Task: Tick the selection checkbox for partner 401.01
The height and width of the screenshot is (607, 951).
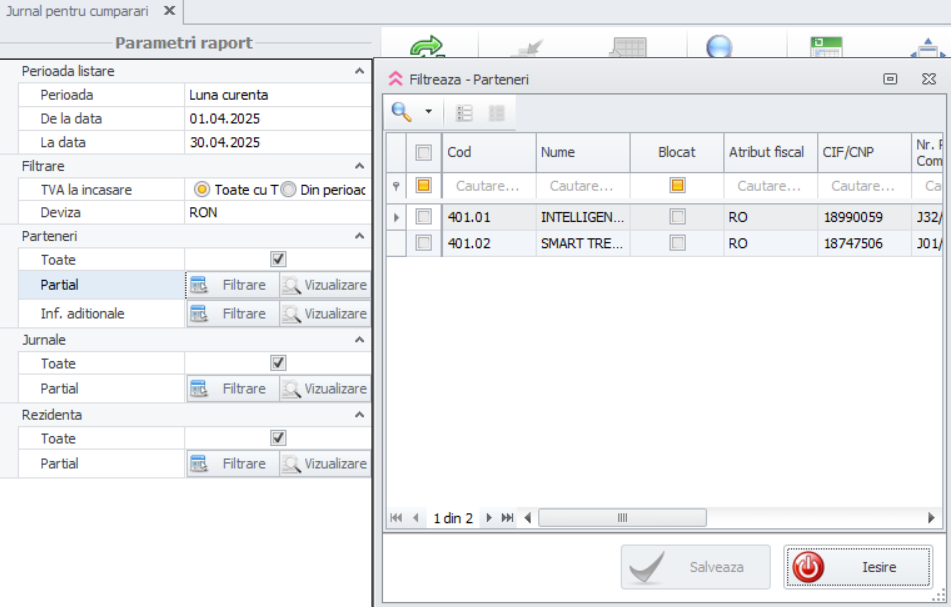Action: [x=424, y=217]
